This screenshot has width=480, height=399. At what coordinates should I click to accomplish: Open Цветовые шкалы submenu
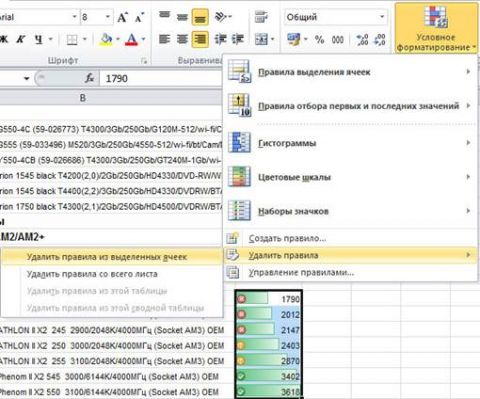[x=351, y=177]
